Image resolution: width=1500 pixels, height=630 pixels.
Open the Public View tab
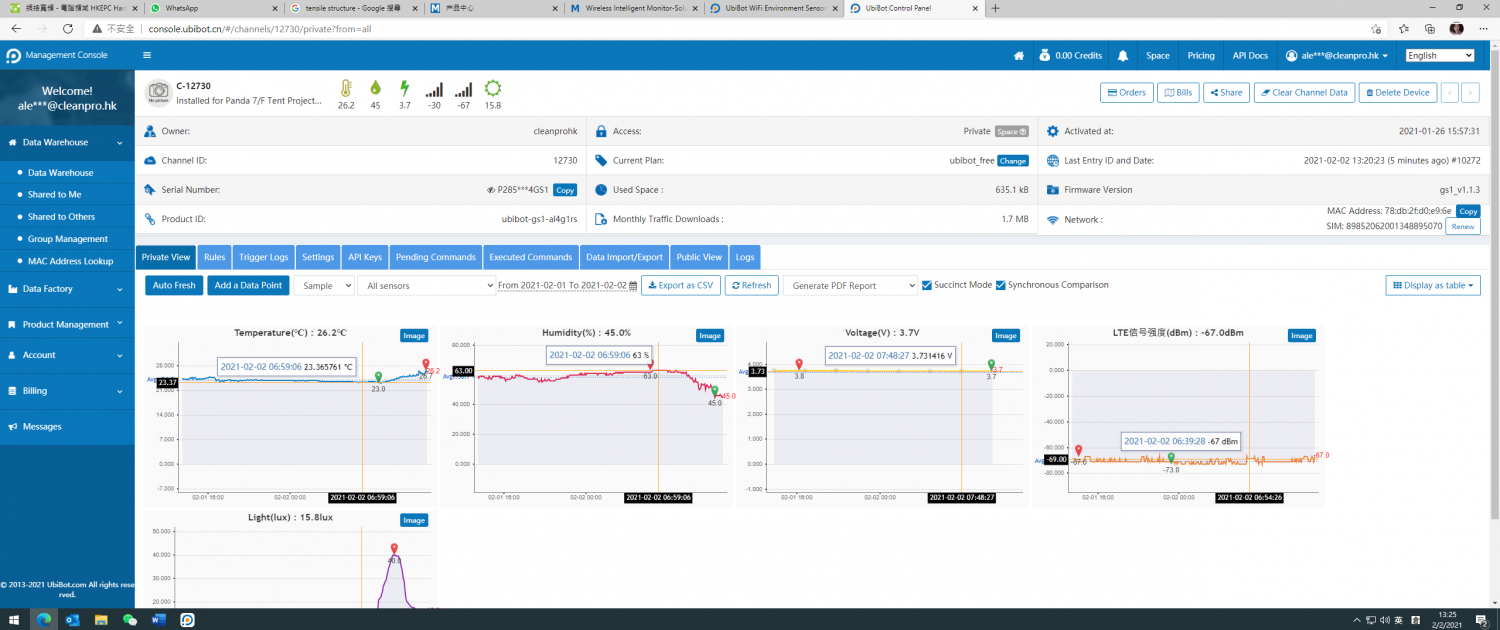pyautogui.click(x=699, y=257)
